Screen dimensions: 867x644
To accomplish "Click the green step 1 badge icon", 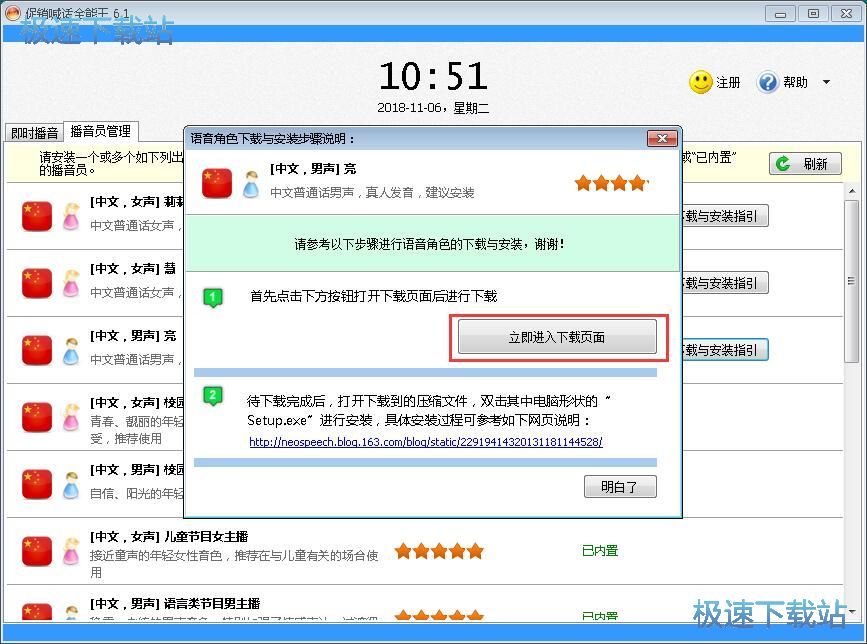I will (213, 297).
